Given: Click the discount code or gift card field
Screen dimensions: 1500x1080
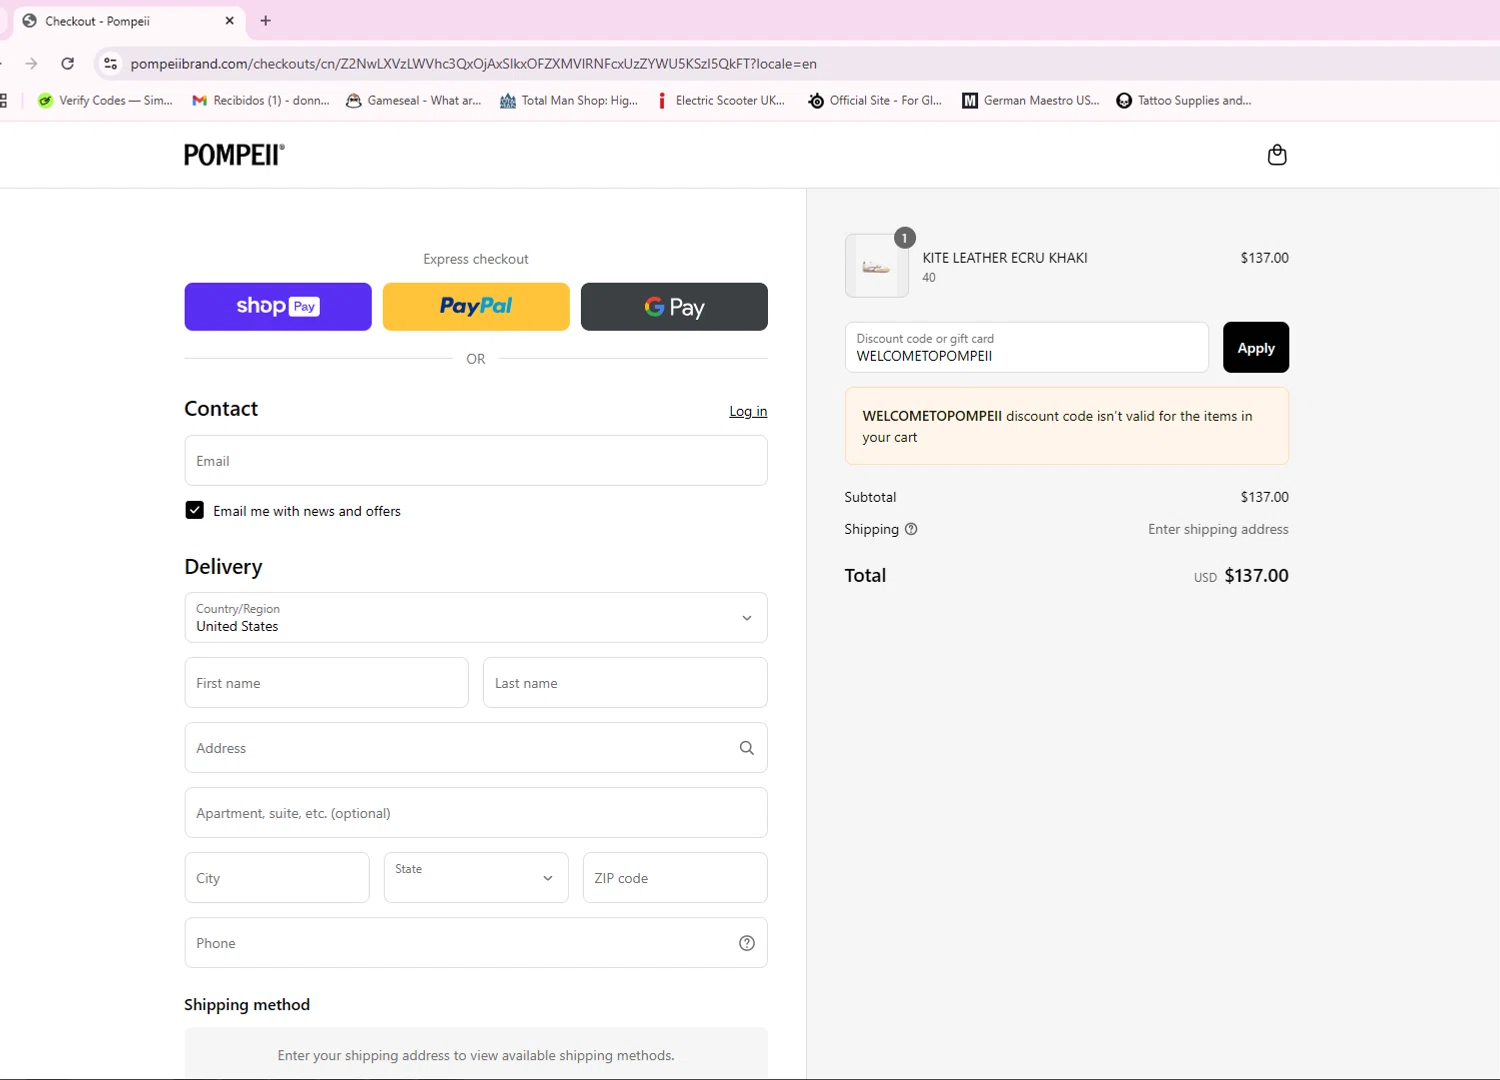Looking at the screenshot, I should click(x=1027, y=348).
